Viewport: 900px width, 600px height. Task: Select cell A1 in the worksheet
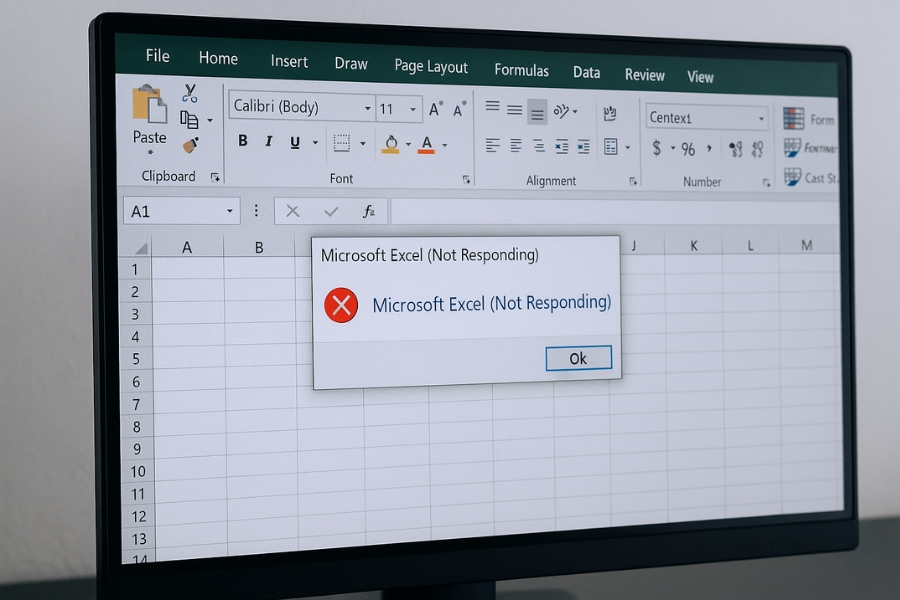pyautogui.click(x=187, y=270)
